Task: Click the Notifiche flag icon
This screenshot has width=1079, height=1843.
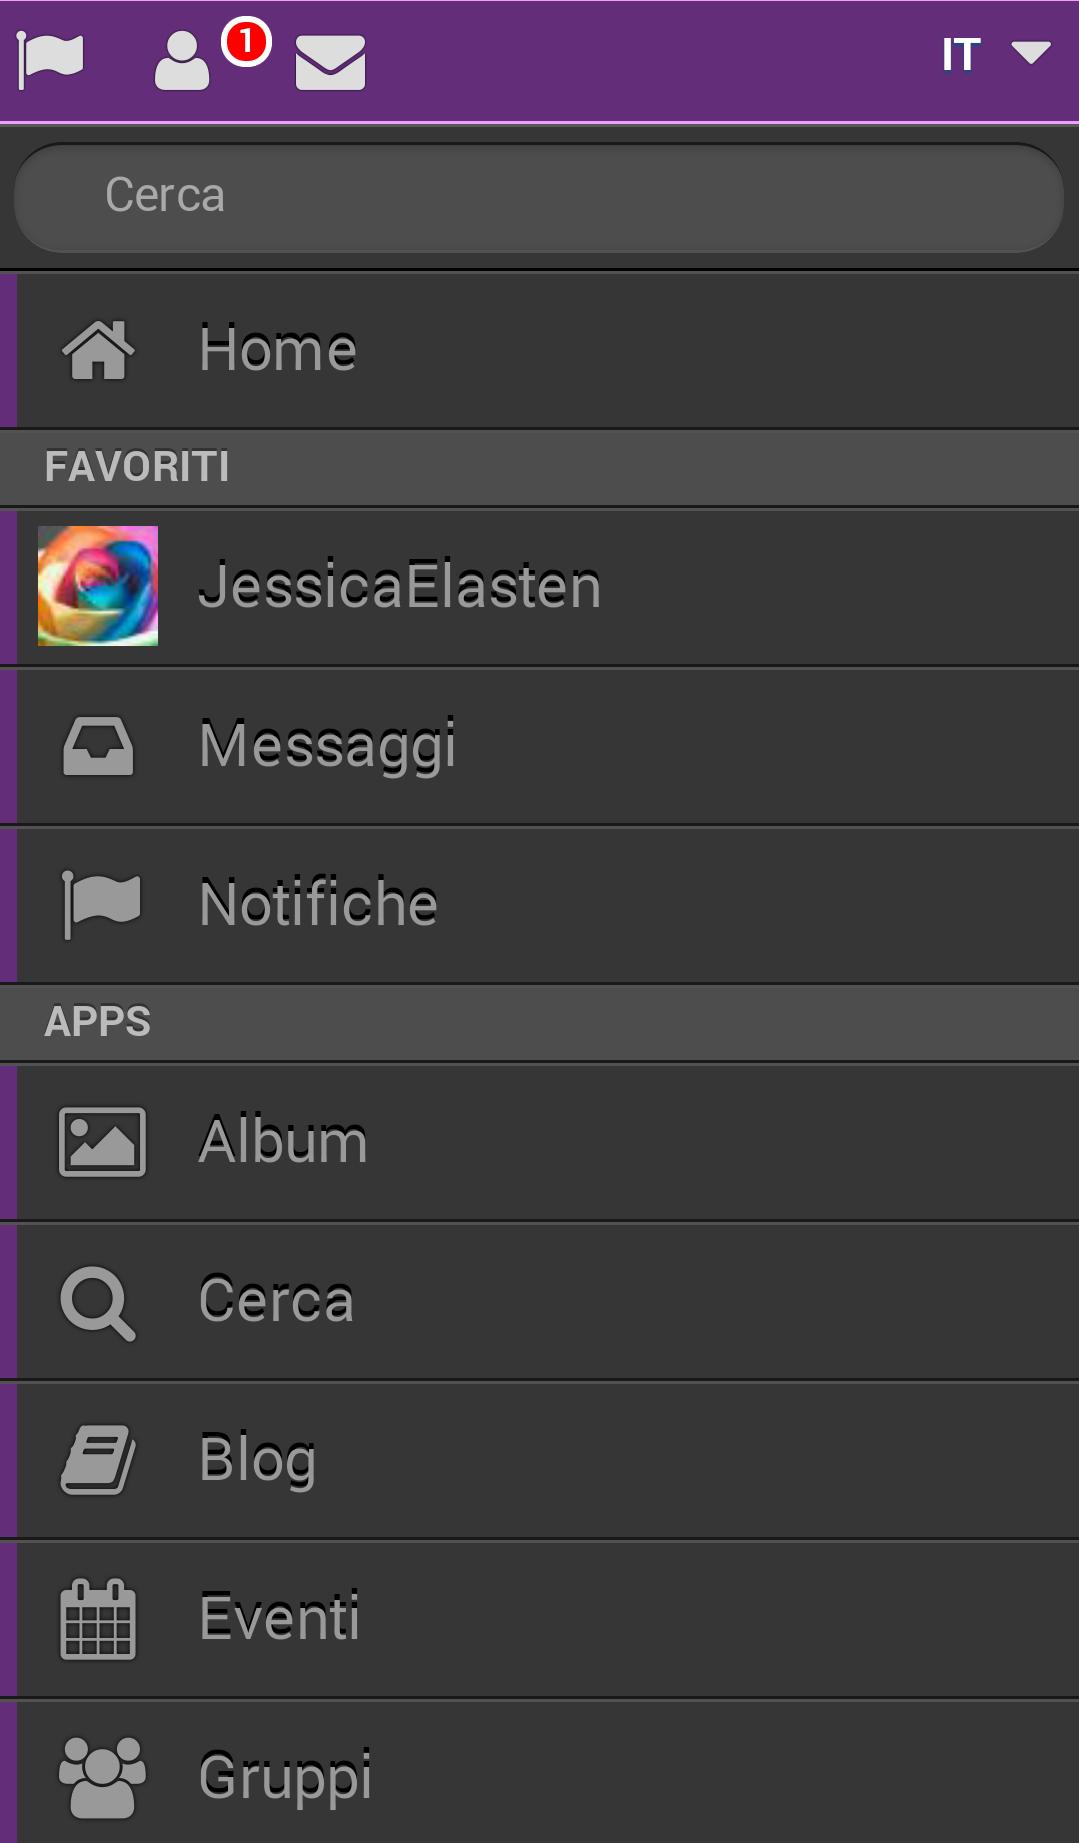Action: click(100, 904)
